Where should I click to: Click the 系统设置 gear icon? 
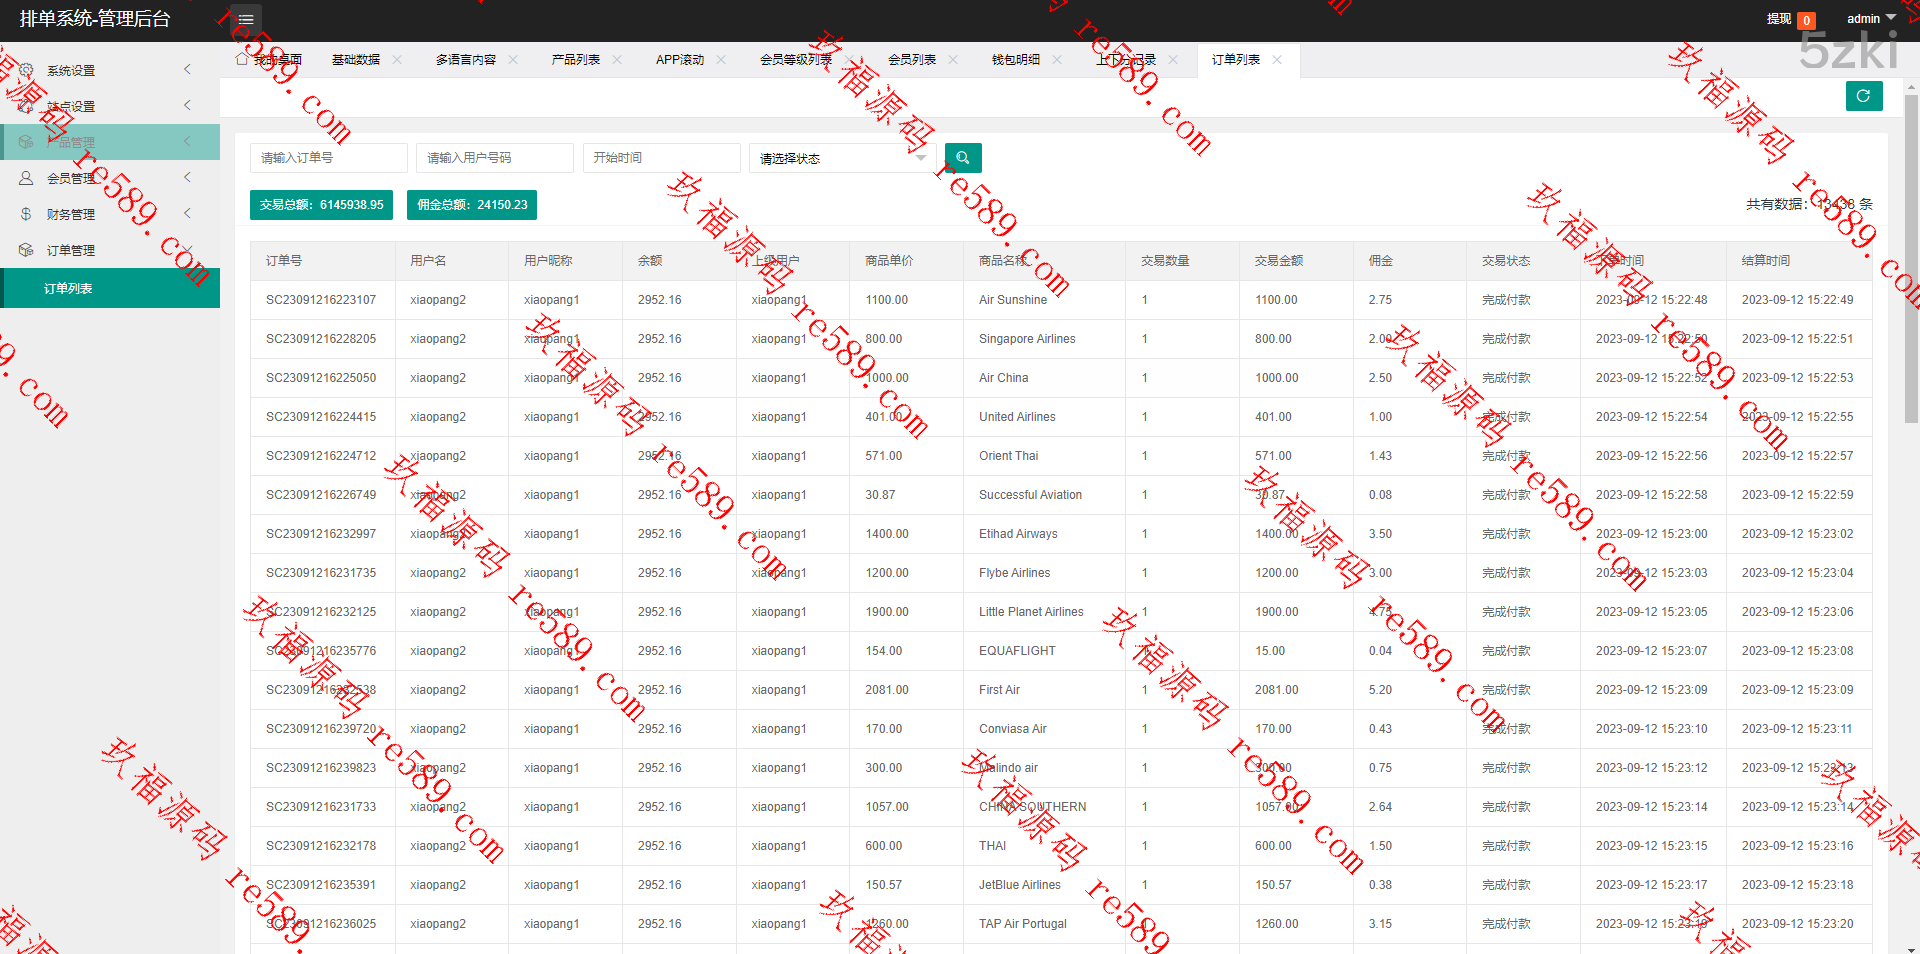pyautogui.click(x=26, y=70)
